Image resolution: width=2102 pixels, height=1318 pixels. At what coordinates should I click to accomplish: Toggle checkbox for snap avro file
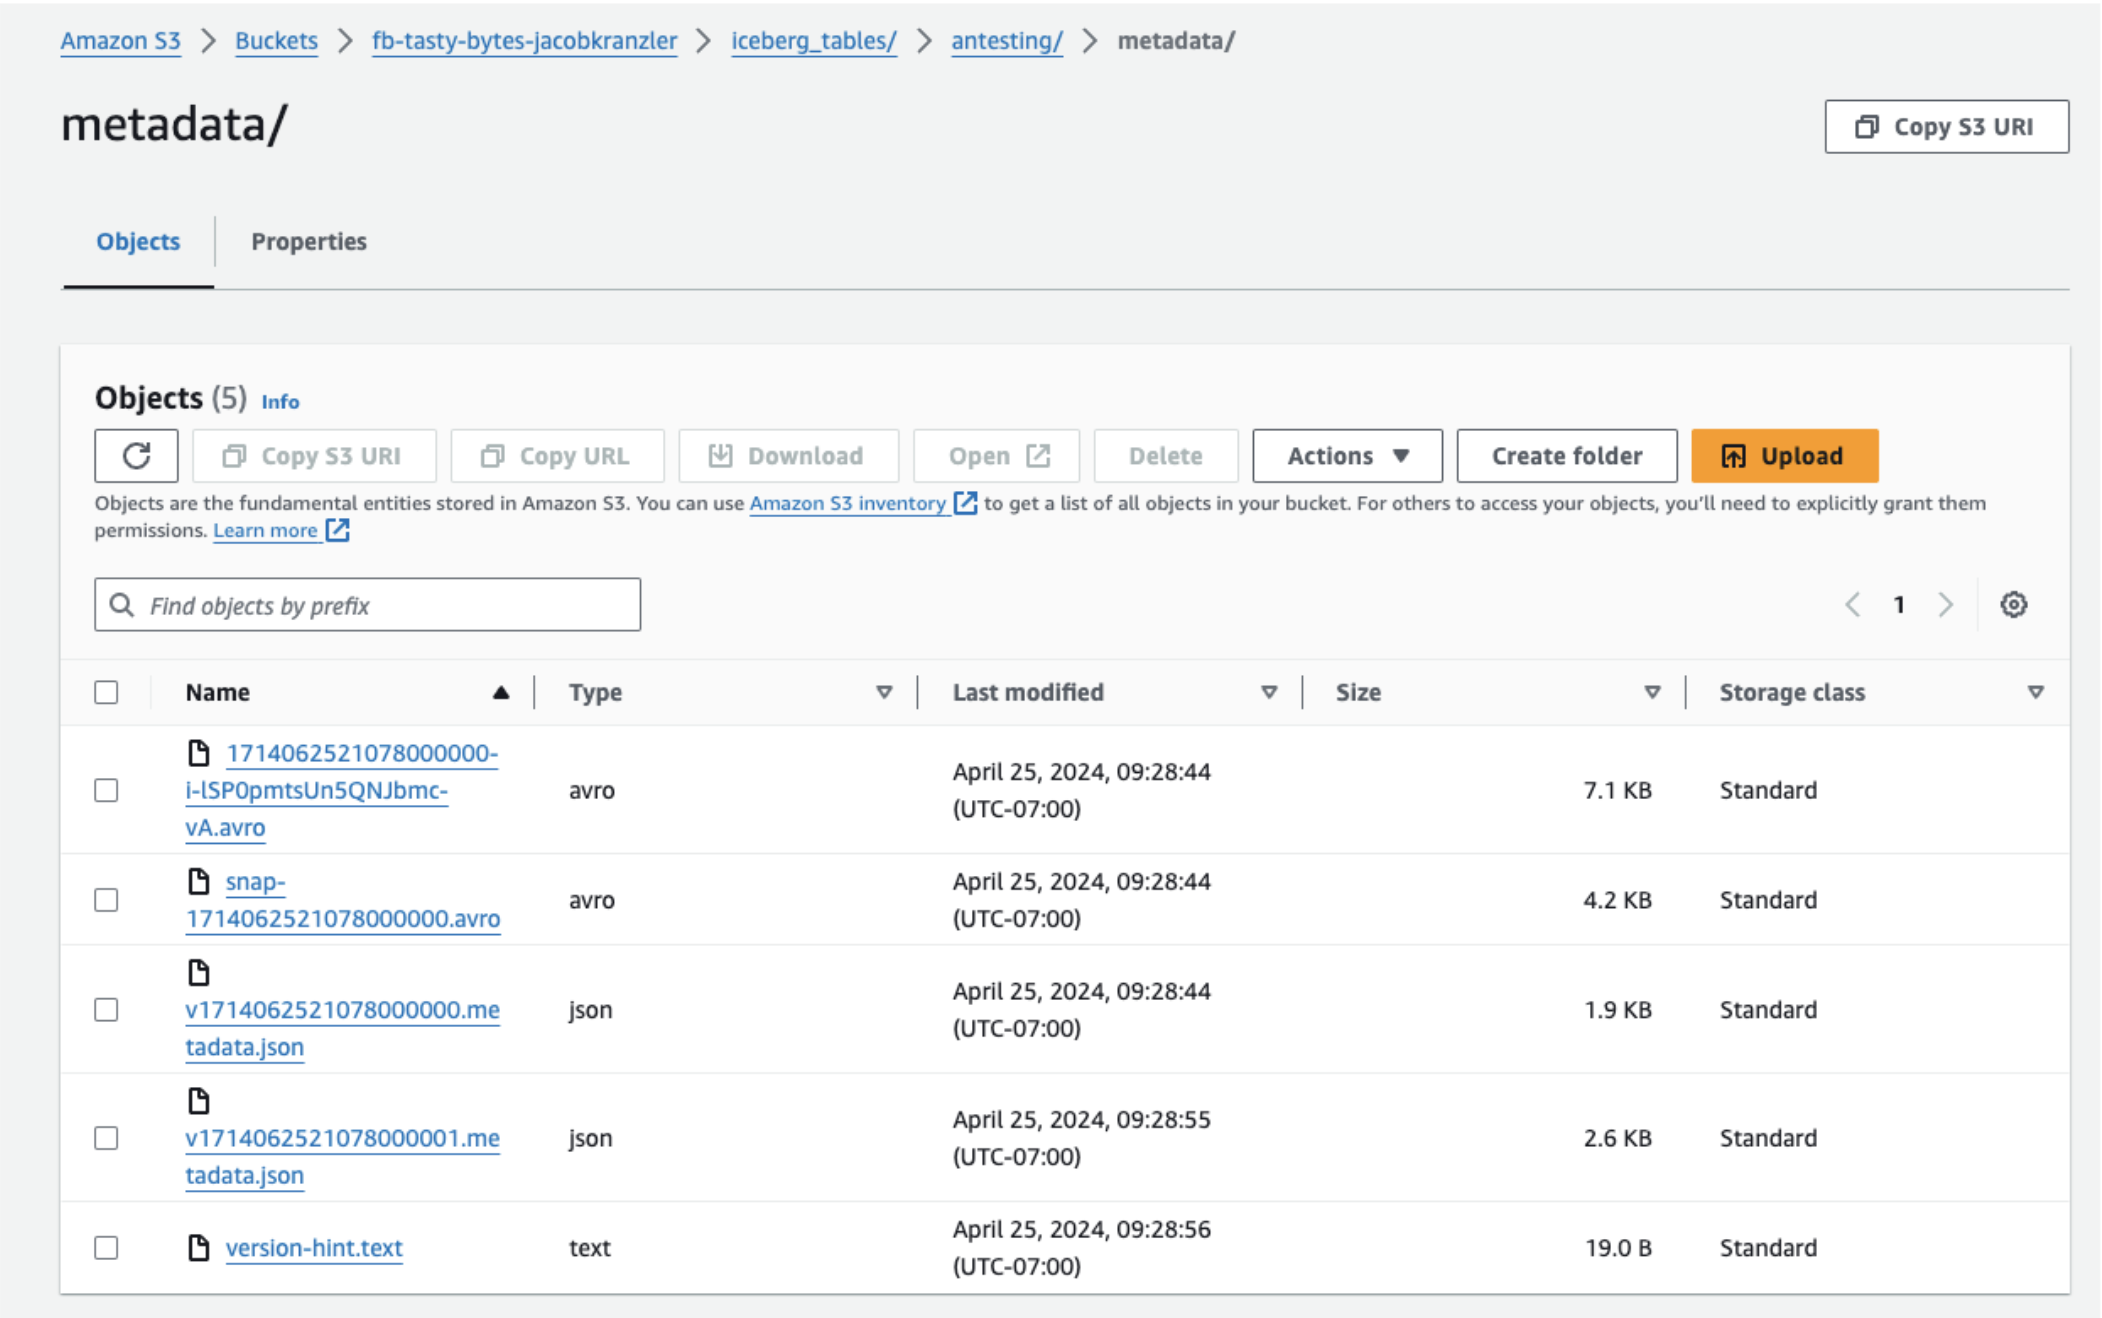coord(108,900)
